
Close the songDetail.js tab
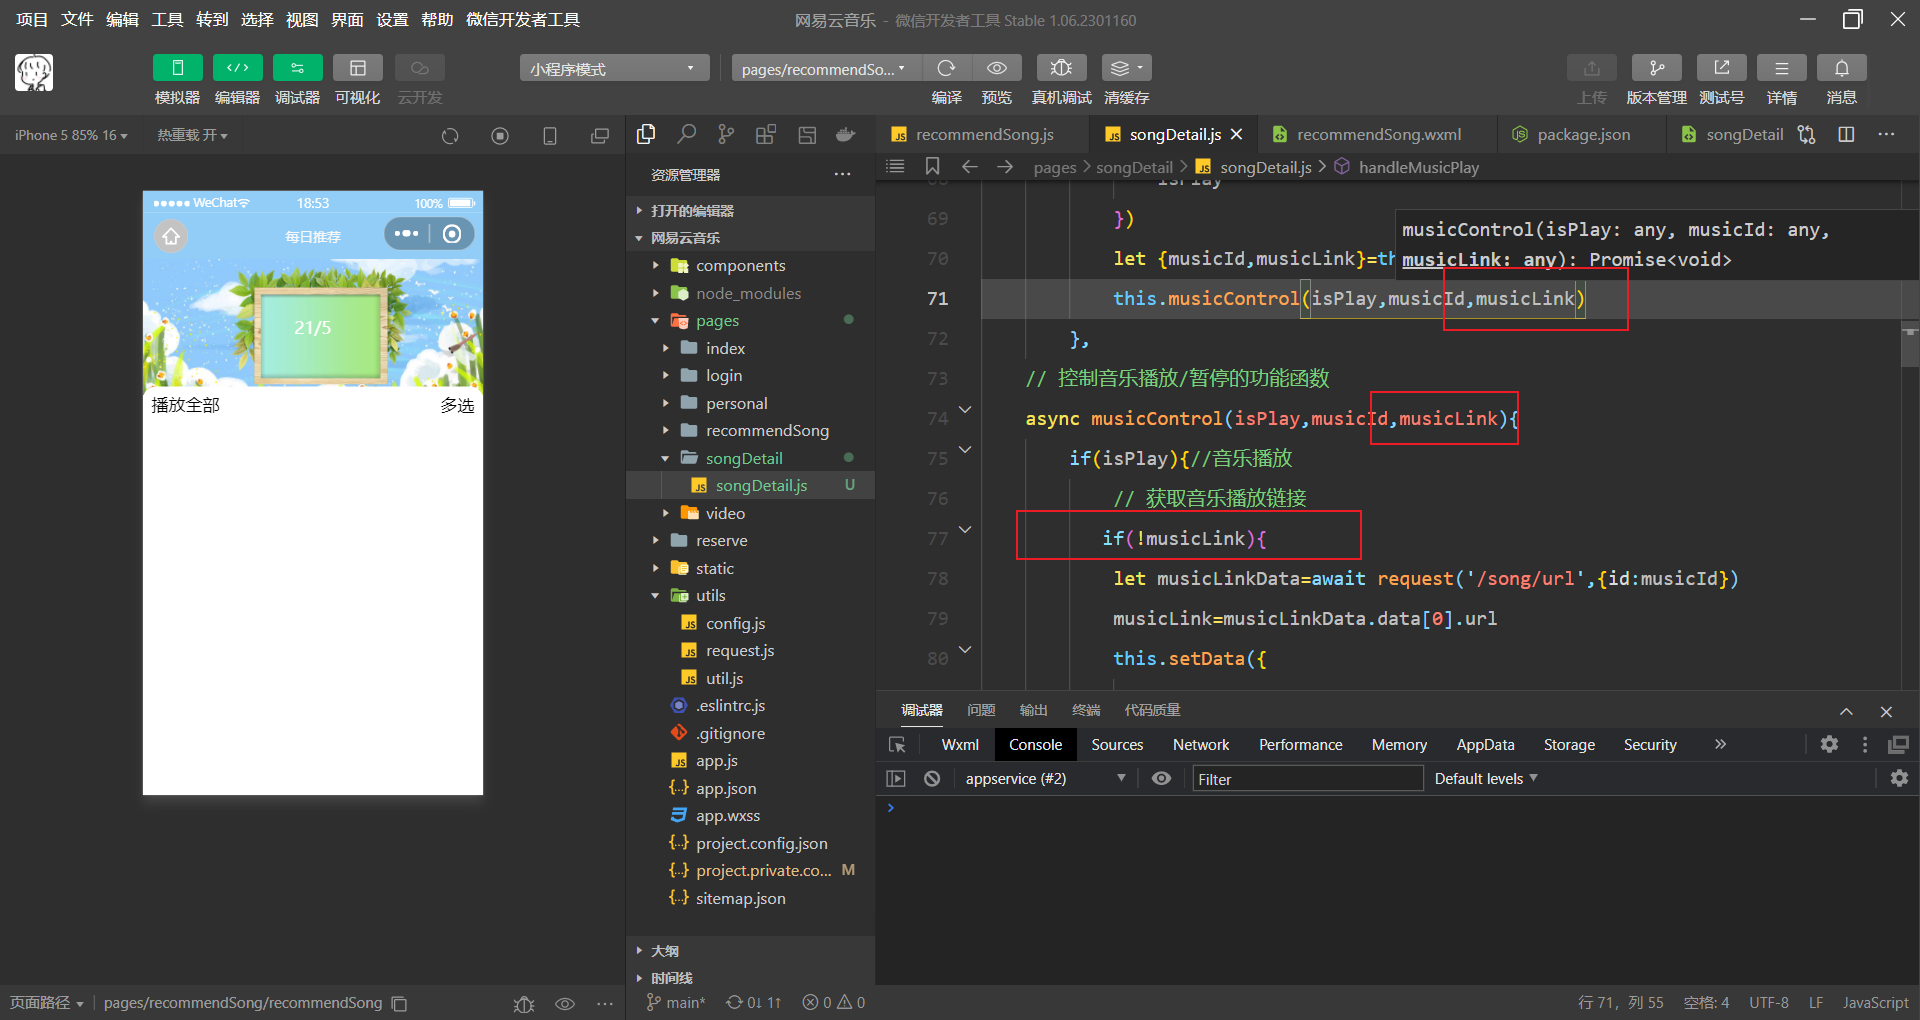click(x=1237, y=134)
